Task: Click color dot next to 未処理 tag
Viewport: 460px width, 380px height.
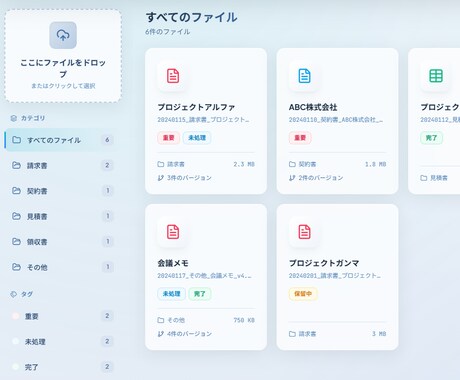Action: click(x=15, y=341)
